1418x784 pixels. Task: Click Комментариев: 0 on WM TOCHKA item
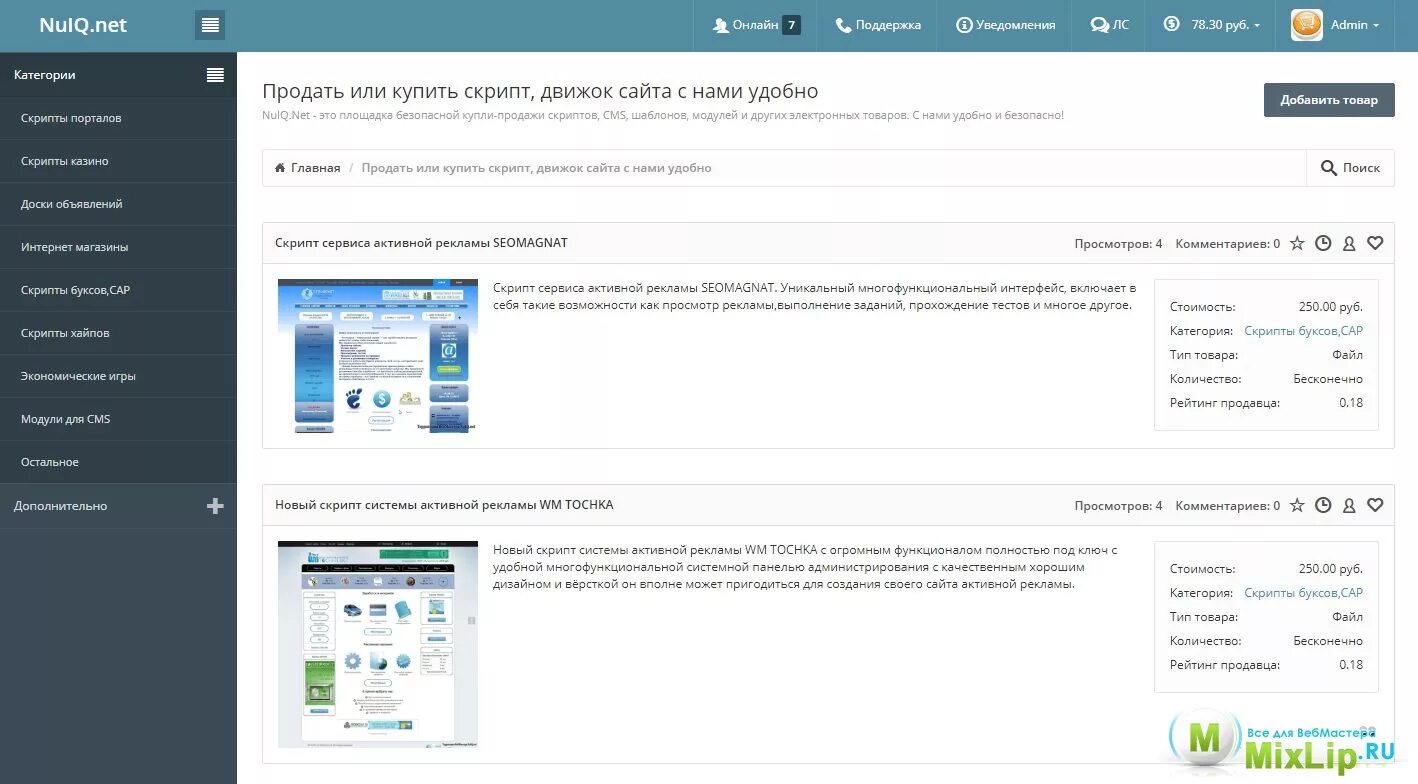click(x=1227, y=505)
